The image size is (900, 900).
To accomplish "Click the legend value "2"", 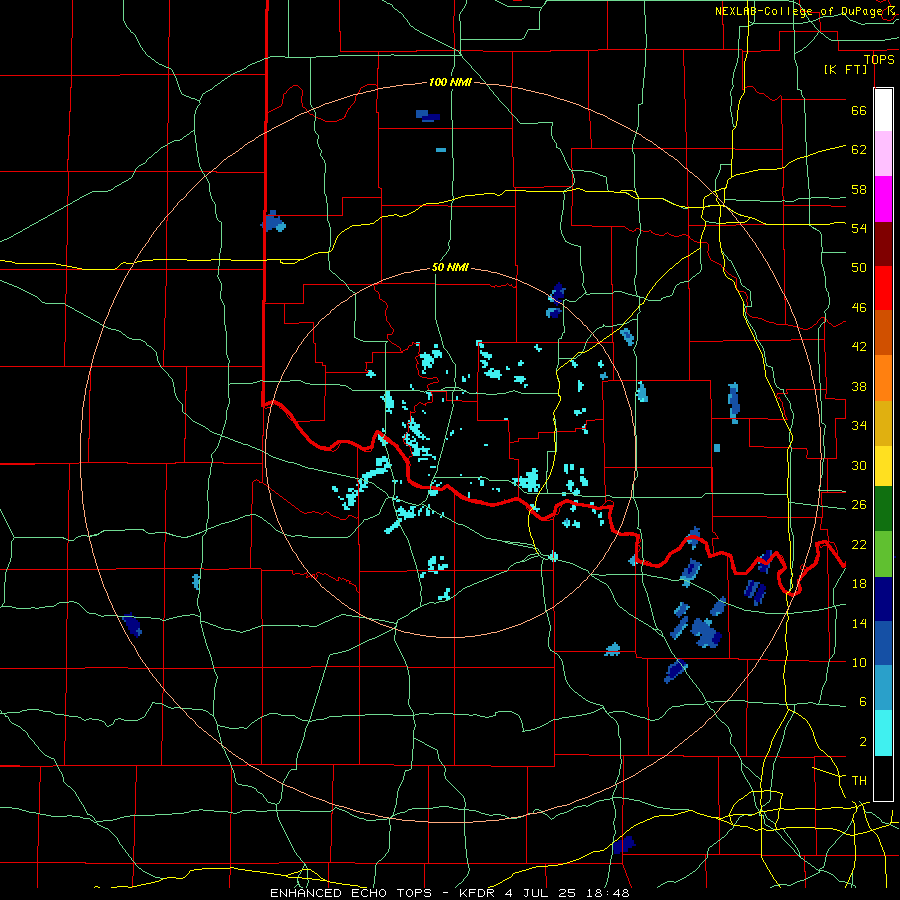I will tap(862, 741).
